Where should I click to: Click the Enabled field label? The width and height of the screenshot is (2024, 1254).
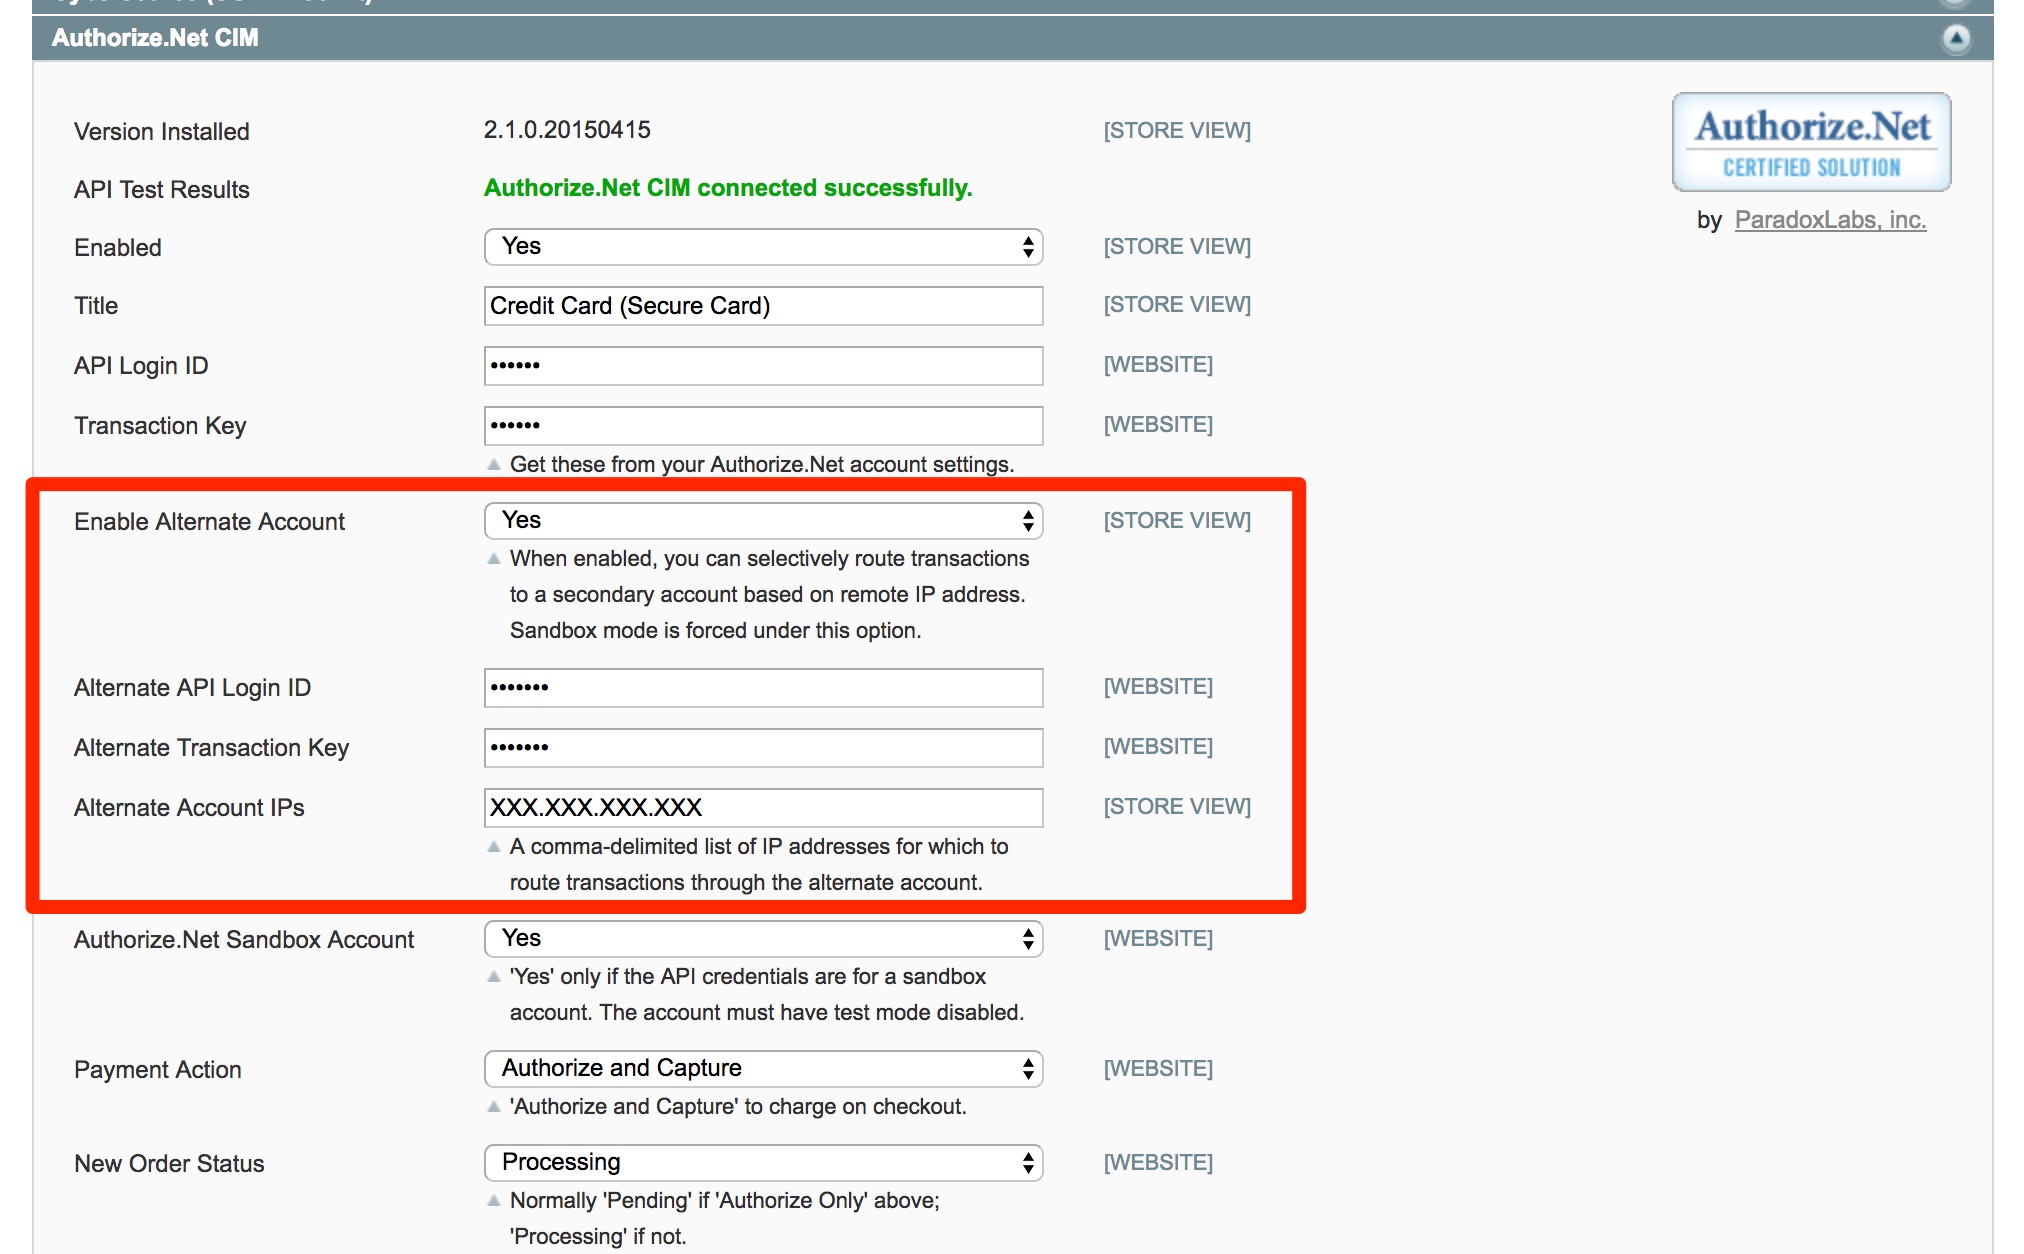118,248
